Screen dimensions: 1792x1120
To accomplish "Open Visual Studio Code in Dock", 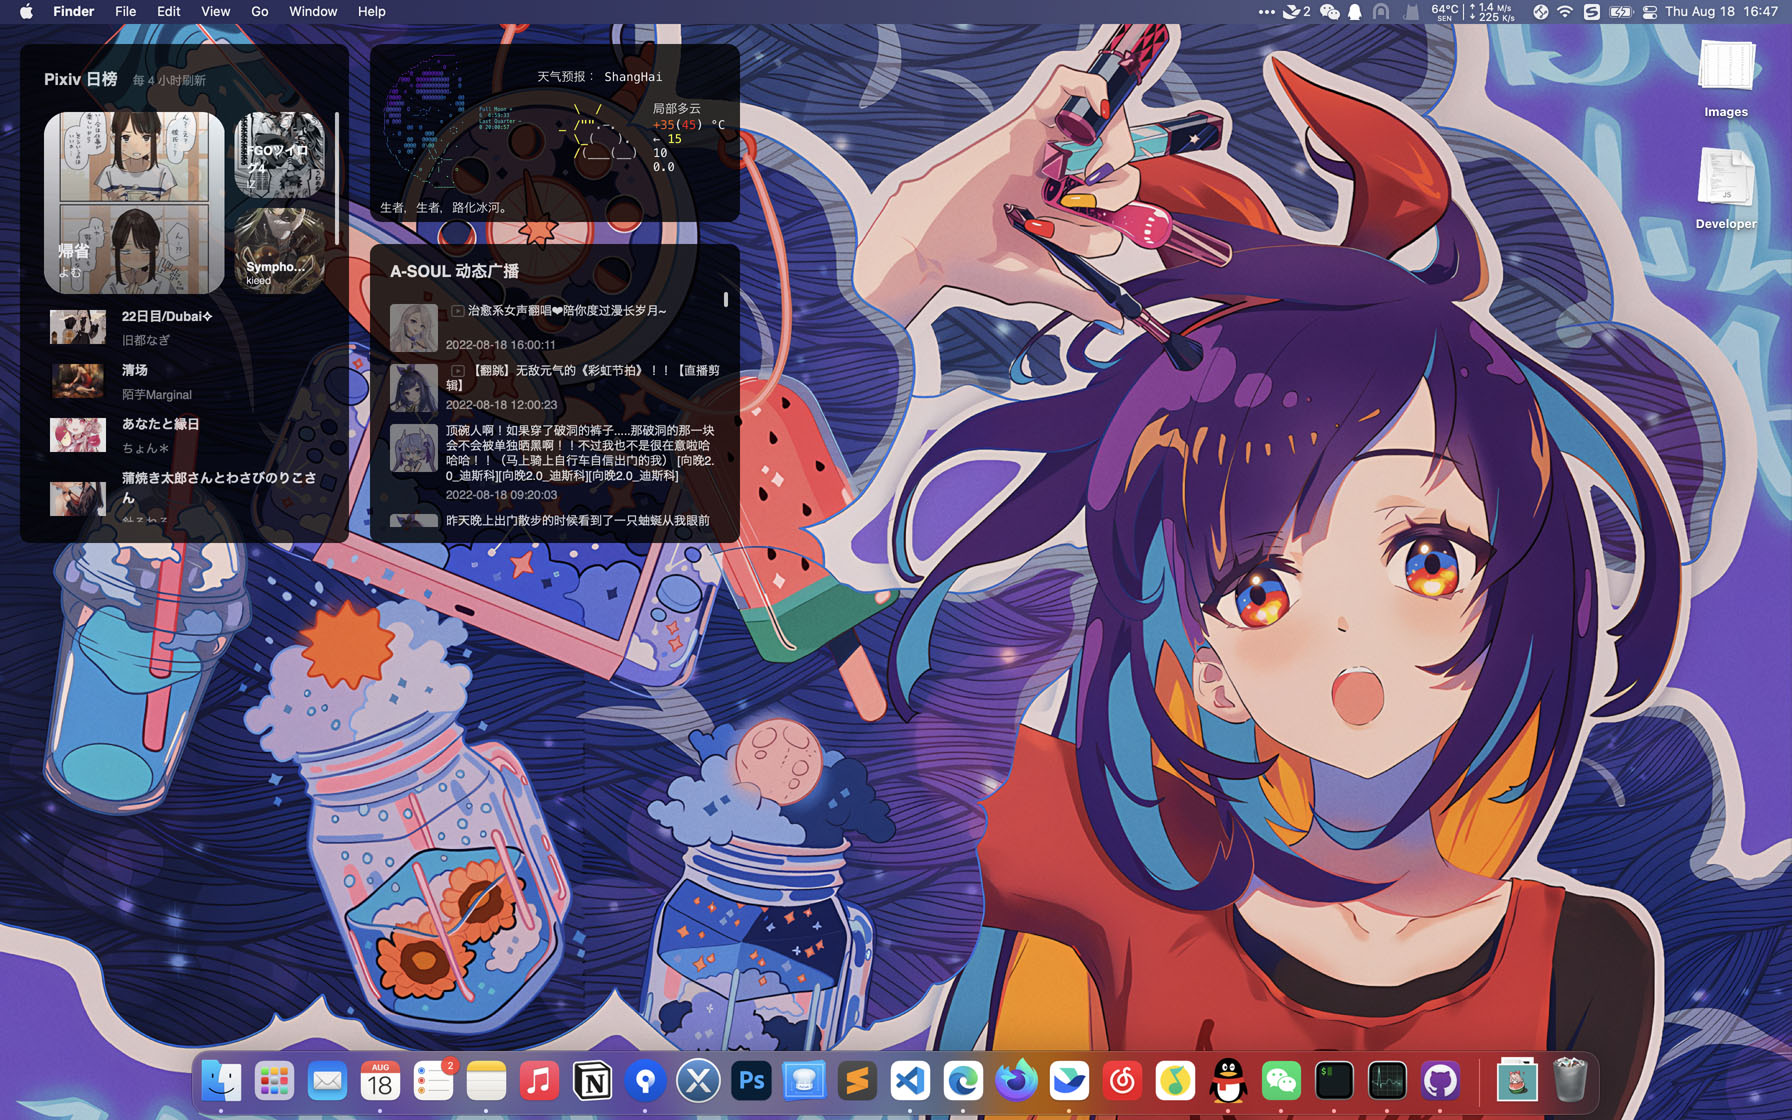I will (x=910, y=1081).
